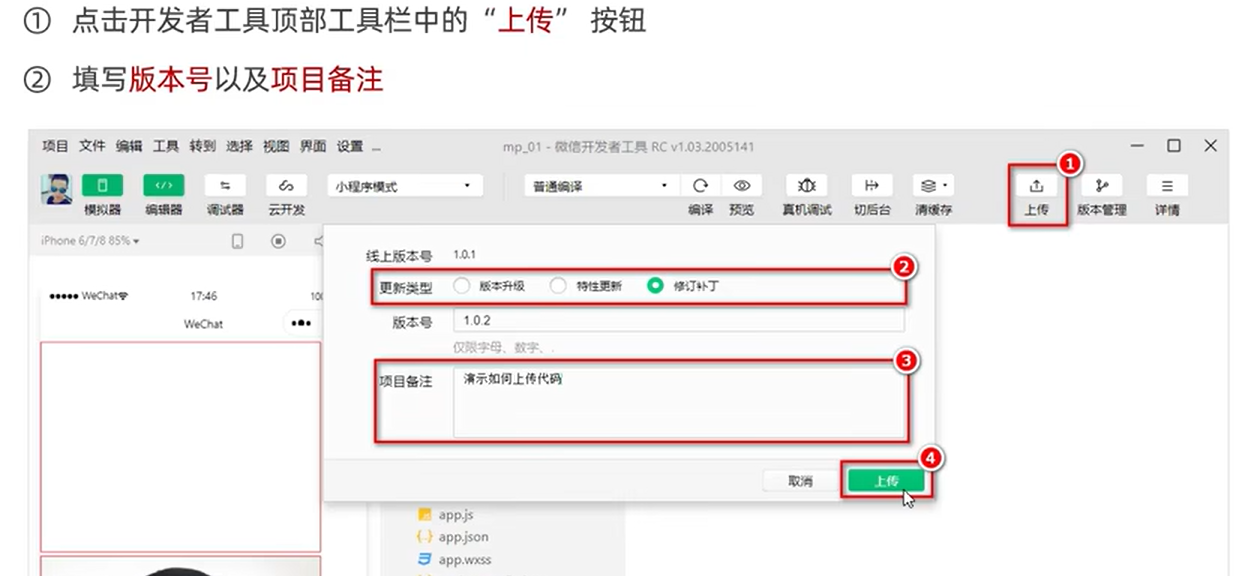
Task: Select 特性更新 update type radio
Action: 558,286
